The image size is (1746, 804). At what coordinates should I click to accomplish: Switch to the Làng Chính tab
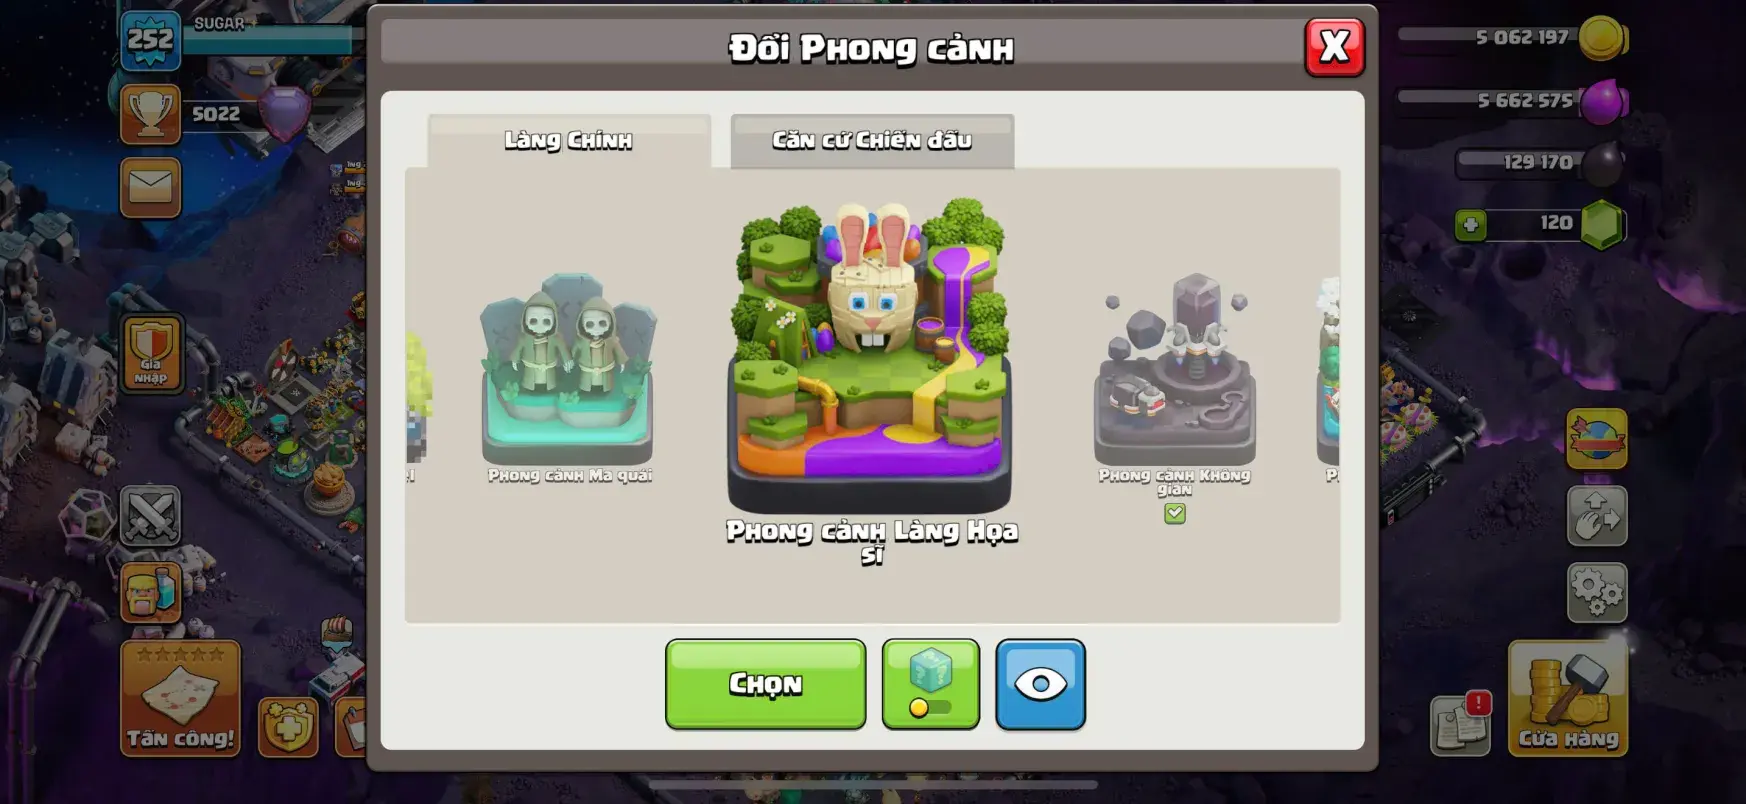pos(569,141)
